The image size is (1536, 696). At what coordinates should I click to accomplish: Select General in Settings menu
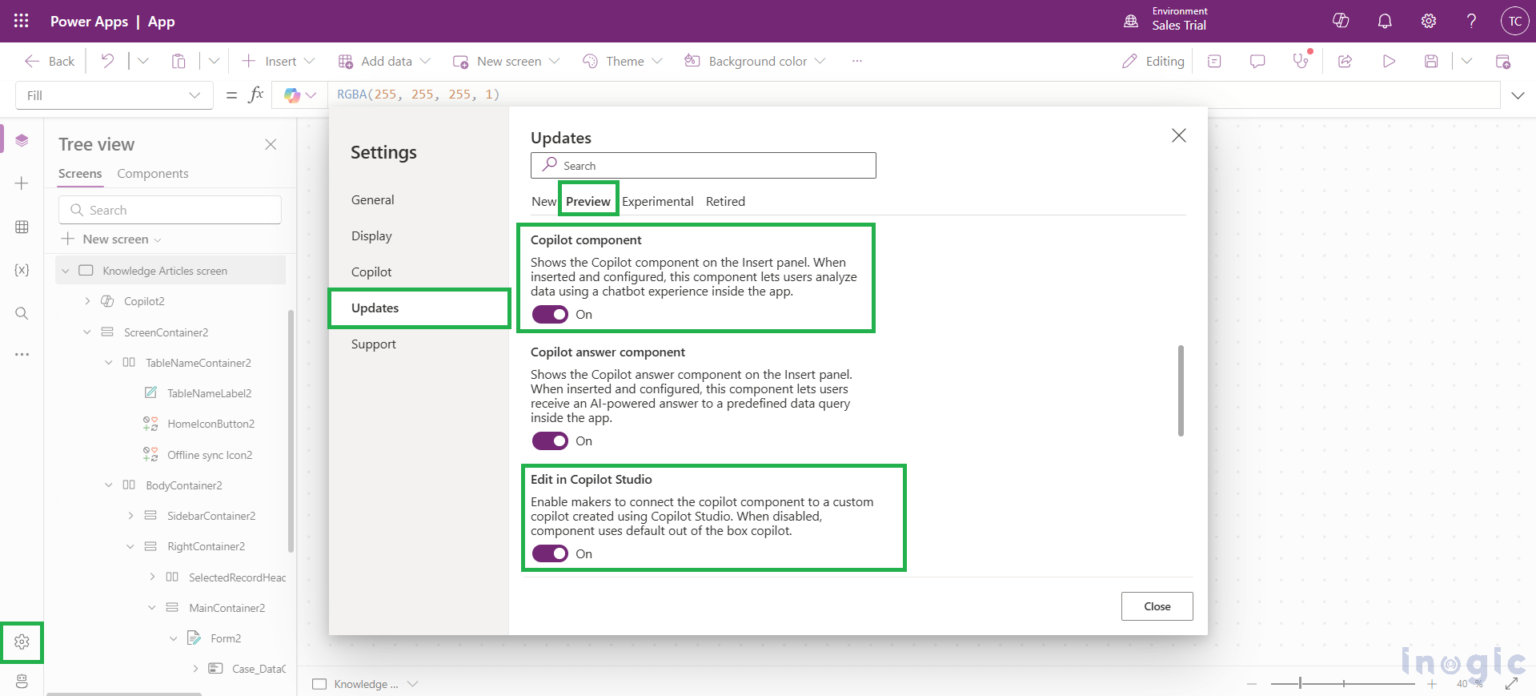pos(372,200)
